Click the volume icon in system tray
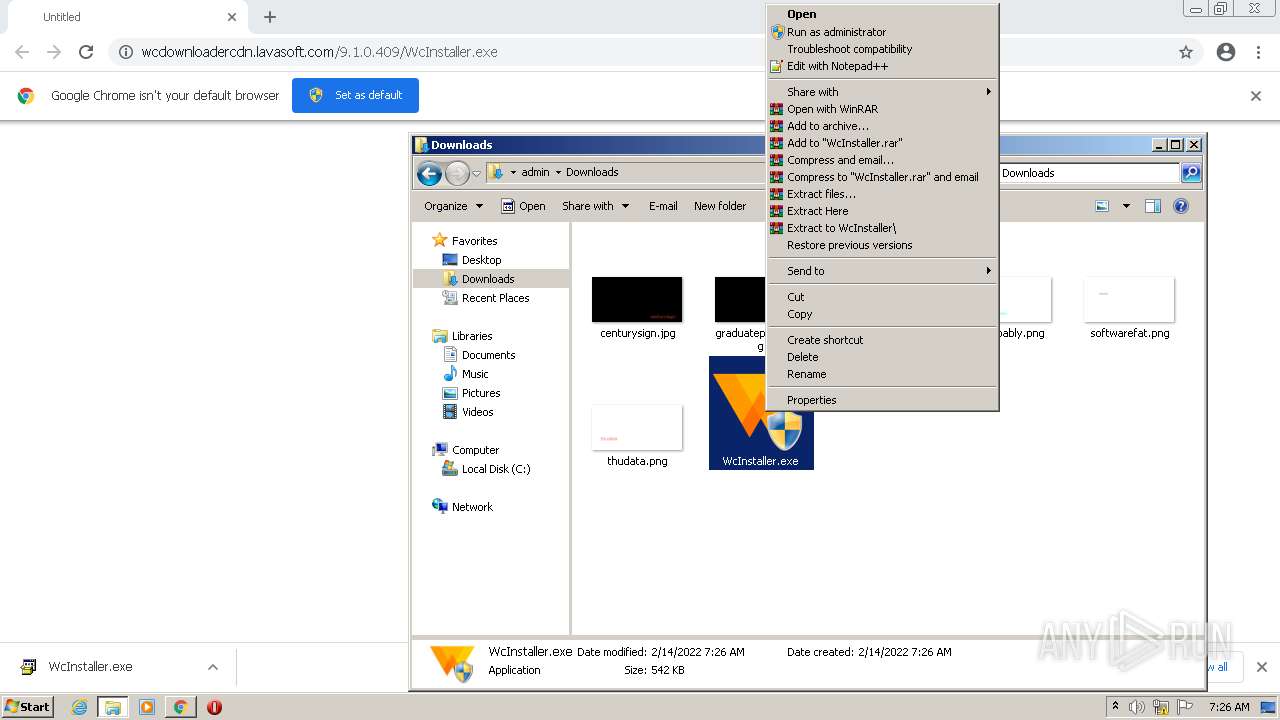The height and width of the screenshot is (720, 1280). (1137, 707)
